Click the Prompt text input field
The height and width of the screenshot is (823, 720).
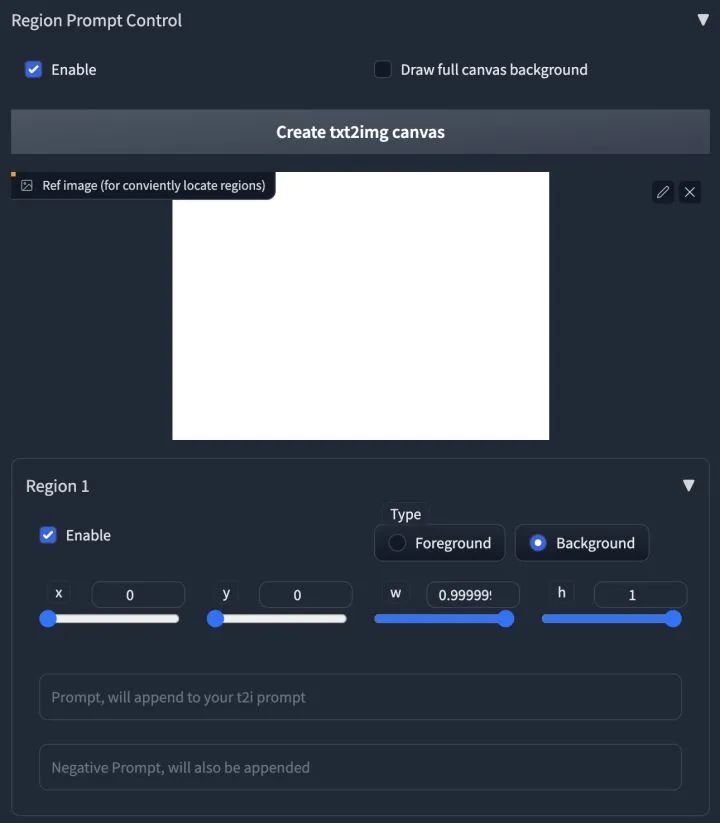click(x=360, y=697)
